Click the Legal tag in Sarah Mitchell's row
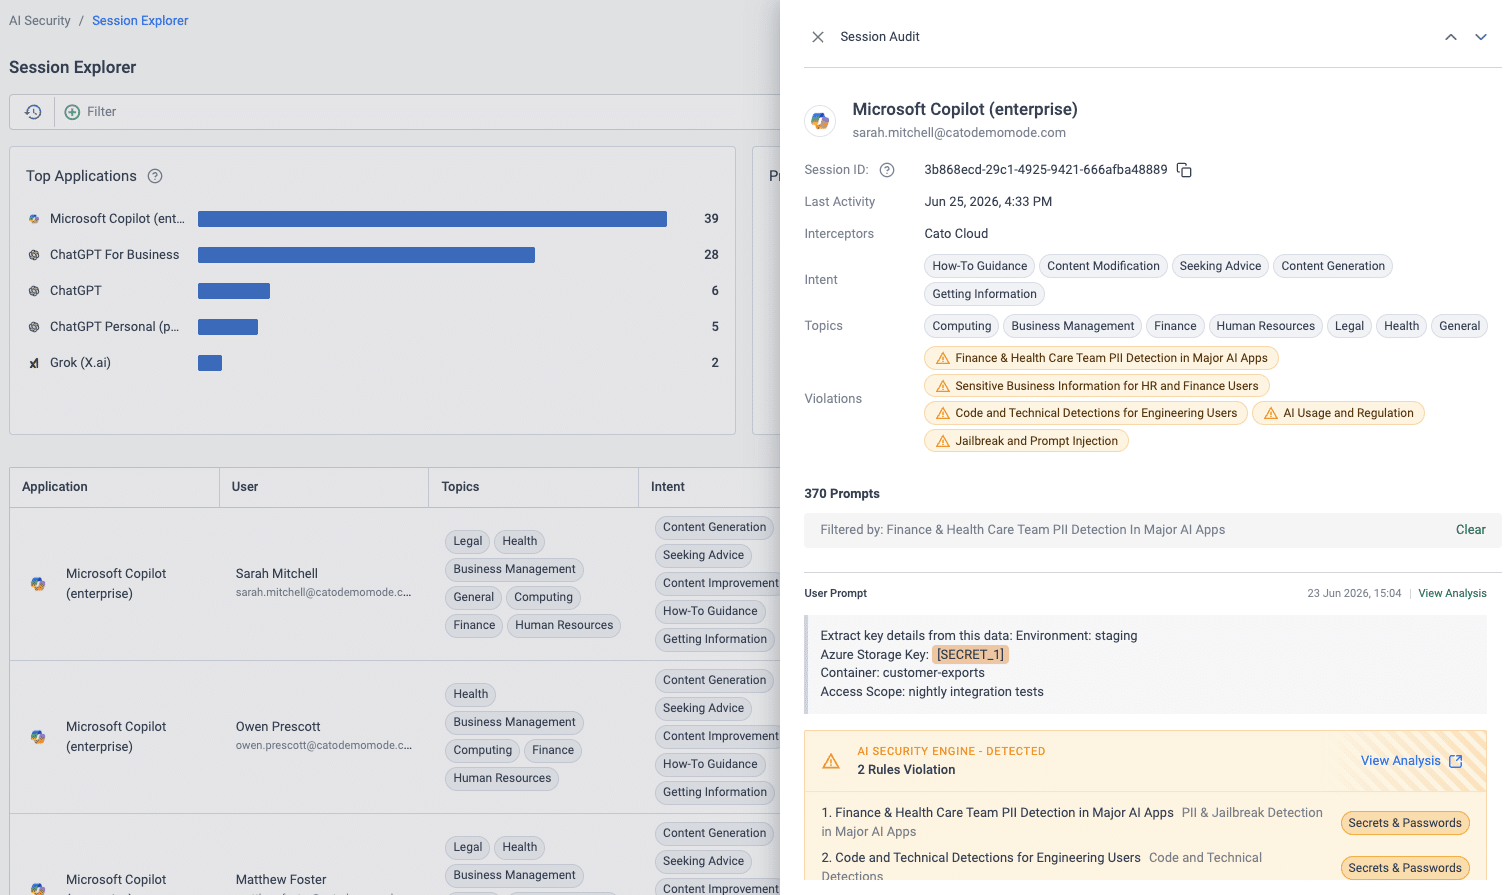Screen dimensions: 1512x895 point(467,541)
